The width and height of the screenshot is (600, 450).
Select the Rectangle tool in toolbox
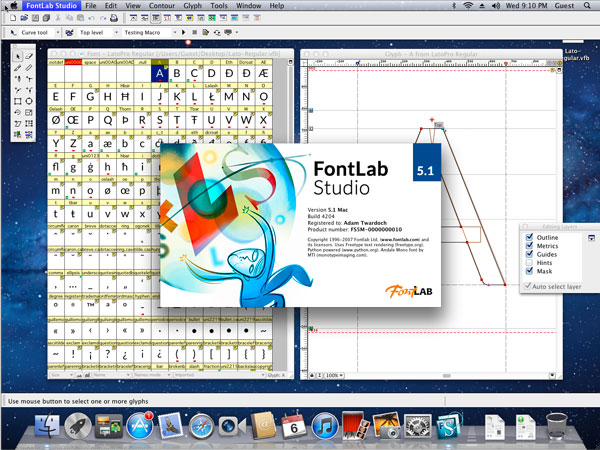(18, 101)
